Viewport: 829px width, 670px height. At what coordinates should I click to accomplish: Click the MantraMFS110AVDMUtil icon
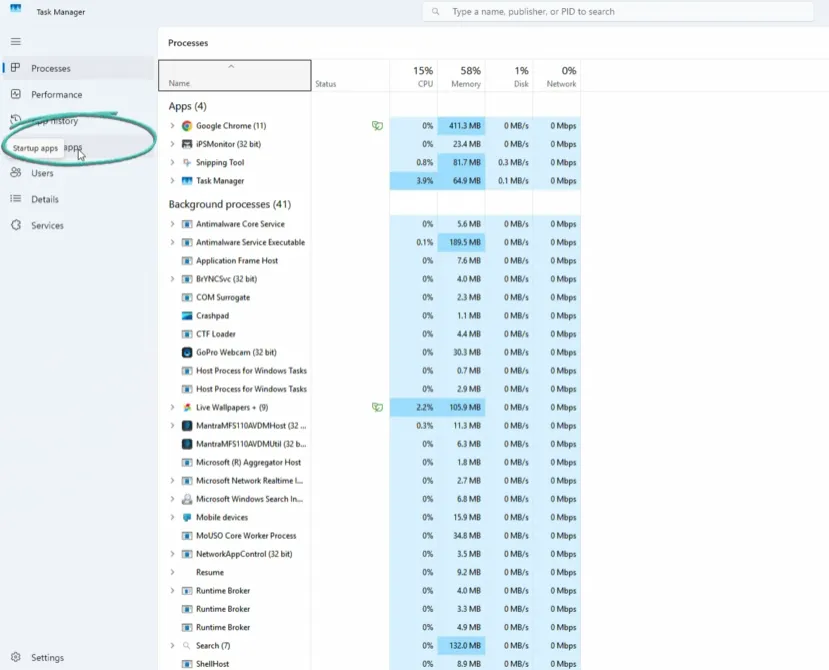coord(187,444)
